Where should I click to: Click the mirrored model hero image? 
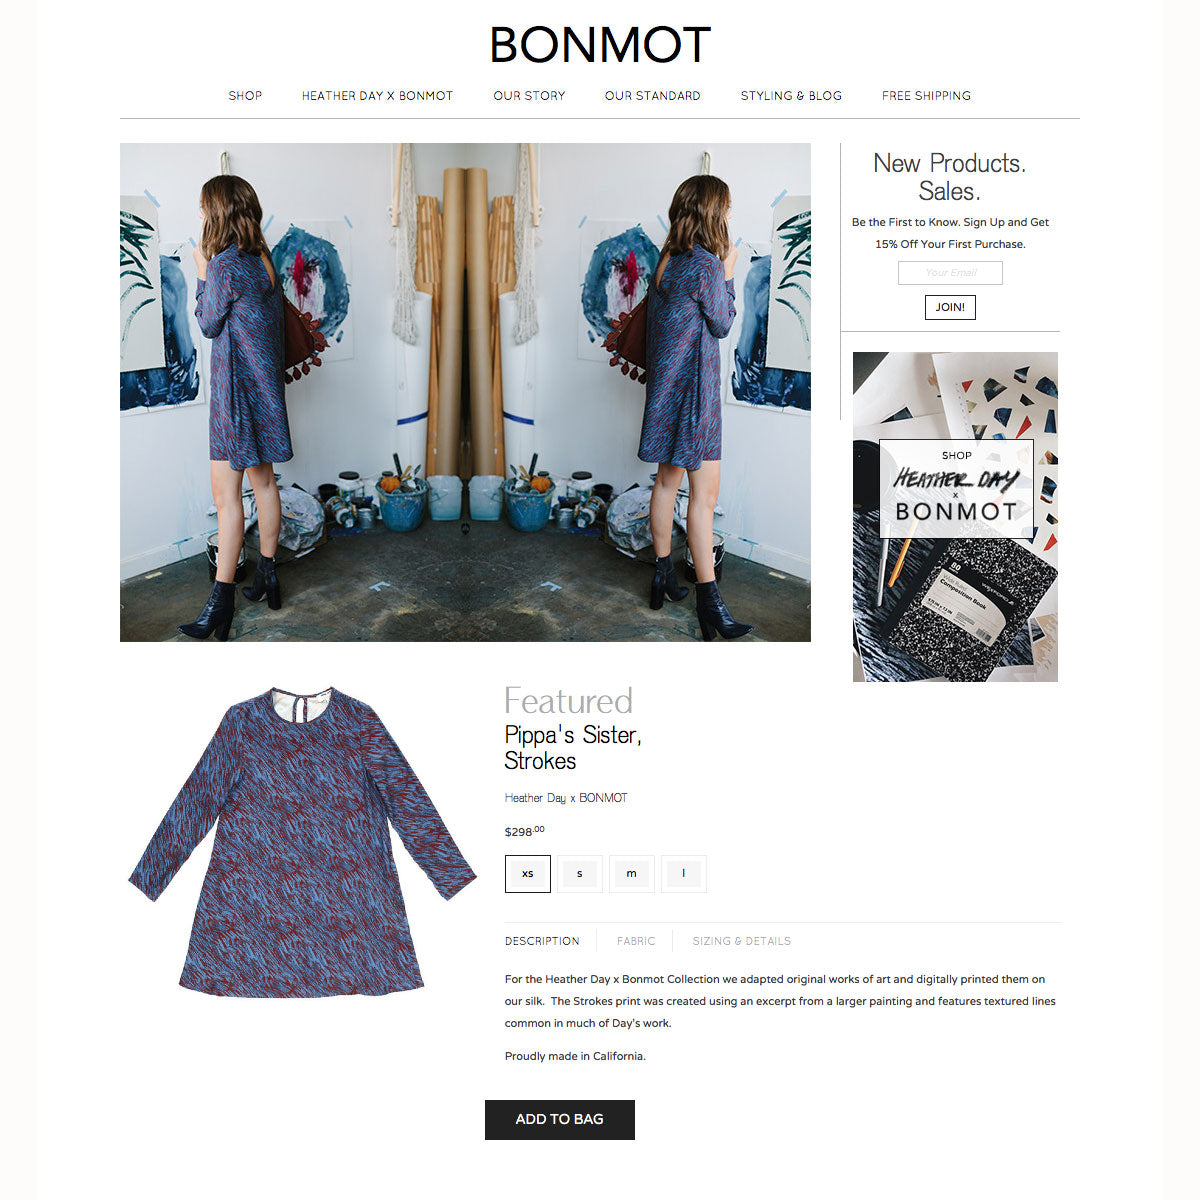pos(465,392)
